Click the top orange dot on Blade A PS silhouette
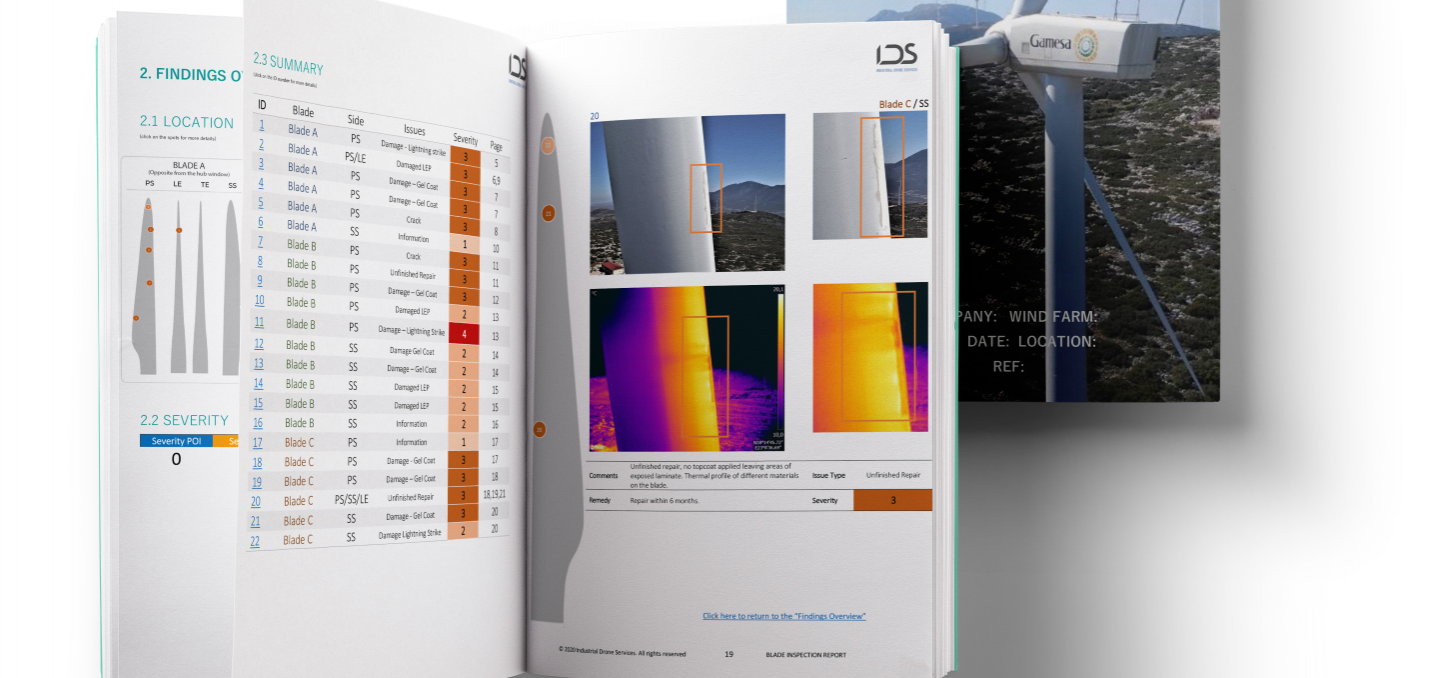The height and width of the screenshot is (678, 1431). [x=149, y=207]
